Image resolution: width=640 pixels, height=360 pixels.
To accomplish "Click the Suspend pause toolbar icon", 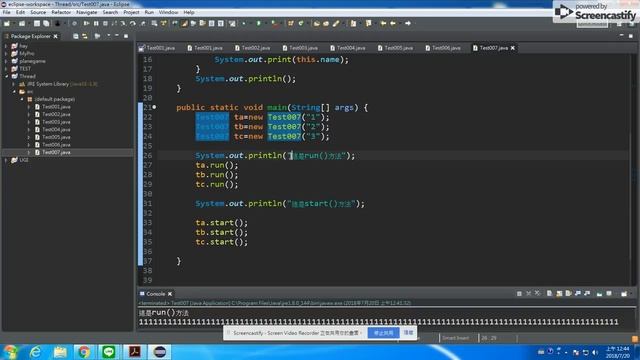I will [x=96, y=24].
